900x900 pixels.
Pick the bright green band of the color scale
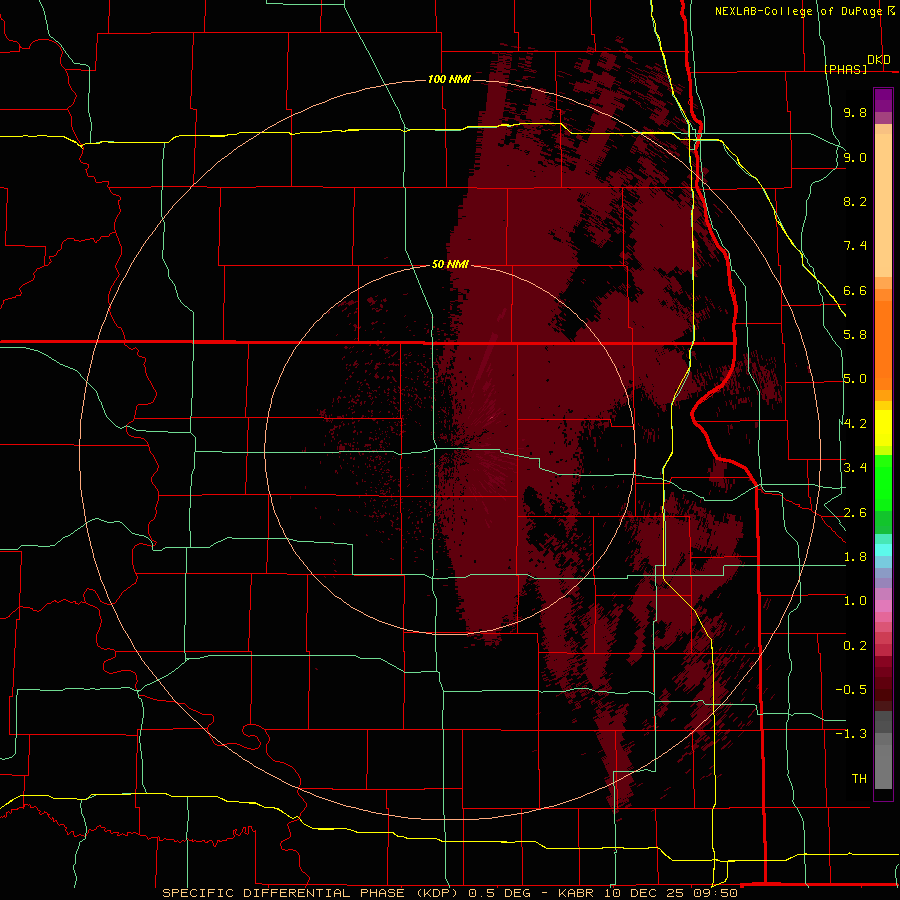pyautogui.click(x=883, y=482)
